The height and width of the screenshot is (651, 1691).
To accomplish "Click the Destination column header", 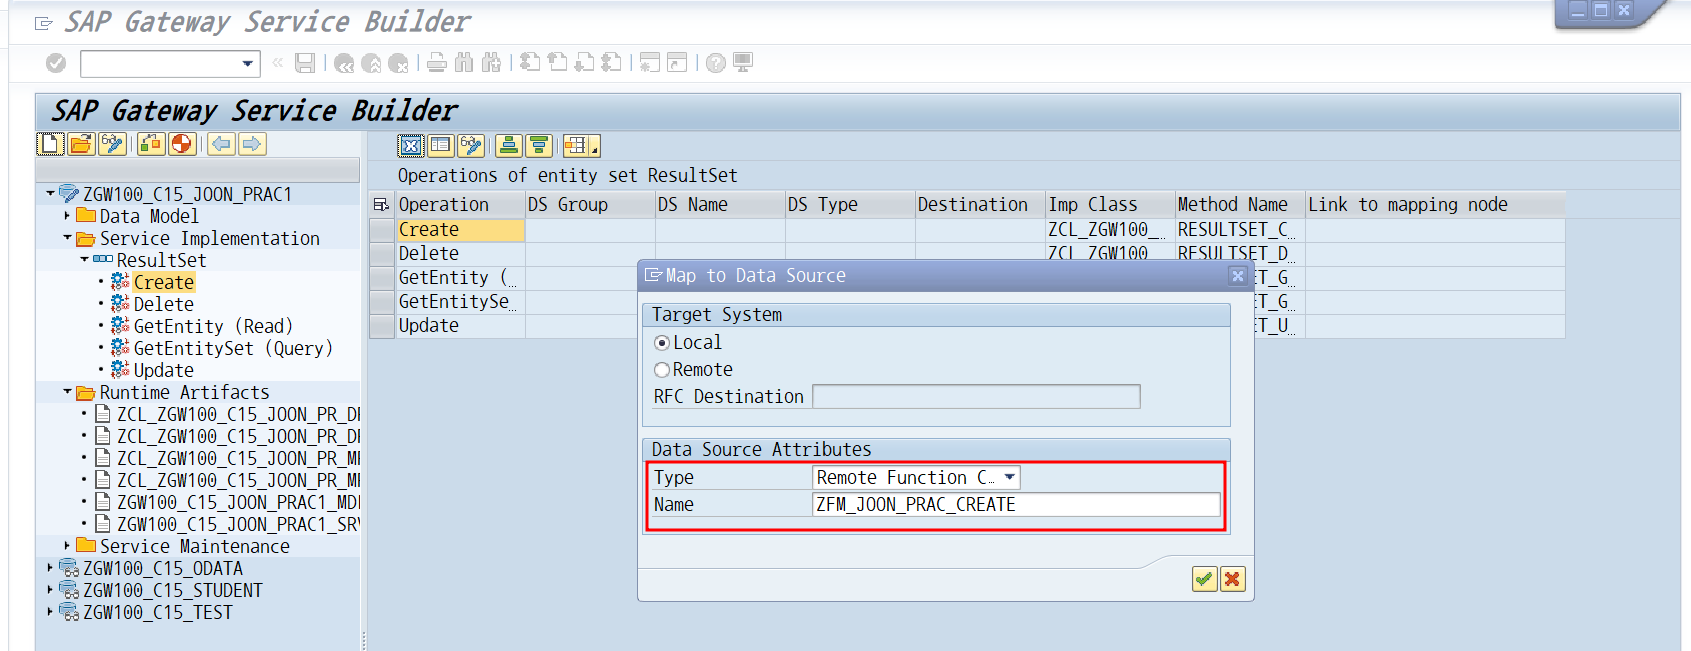I will pyautogui.click(x=980, y=204).
